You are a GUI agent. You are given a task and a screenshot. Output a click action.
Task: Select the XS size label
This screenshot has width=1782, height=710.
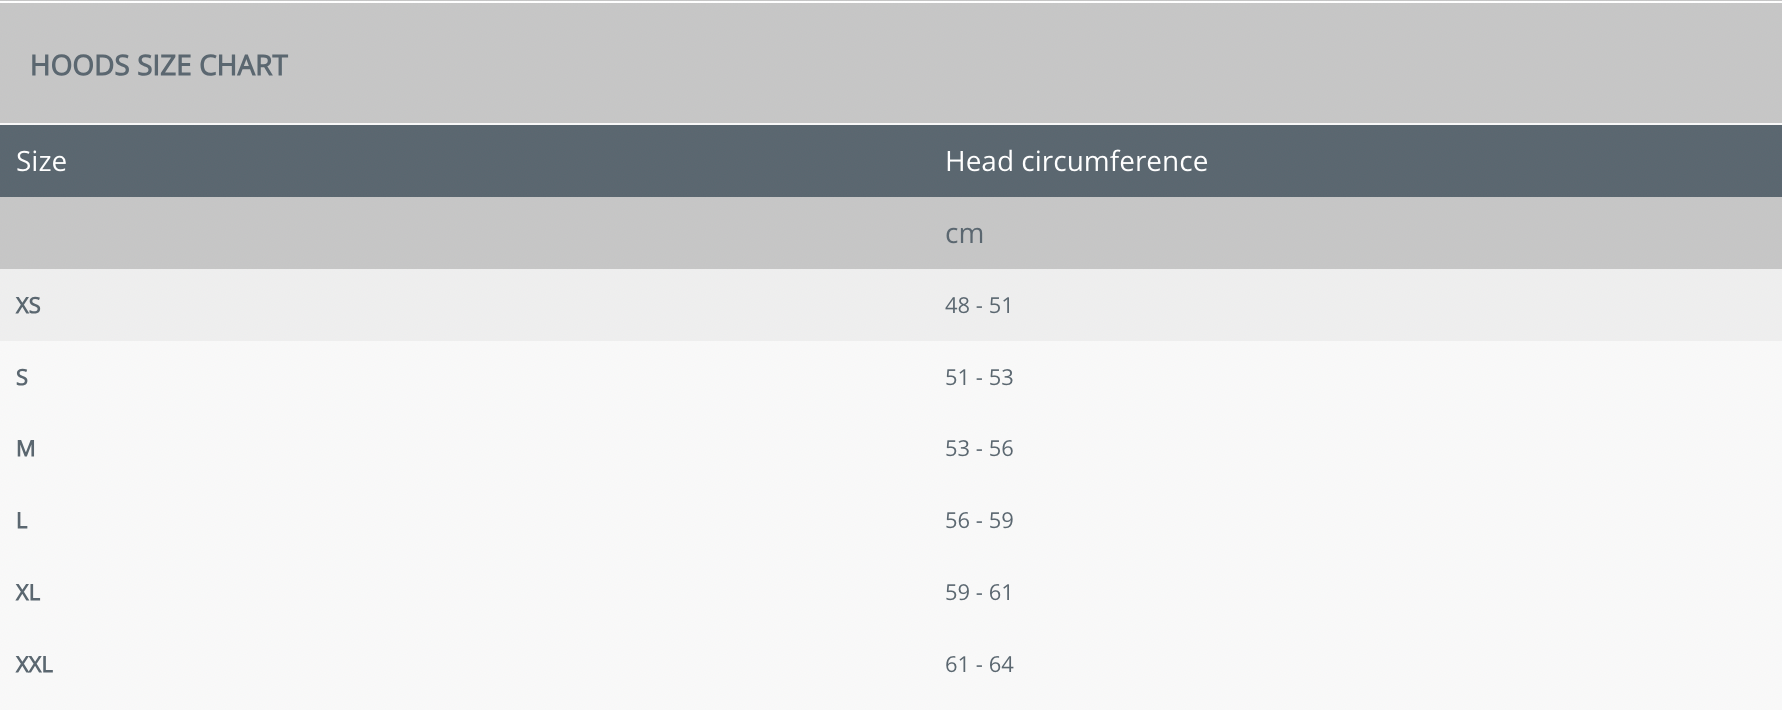point(28,305)
